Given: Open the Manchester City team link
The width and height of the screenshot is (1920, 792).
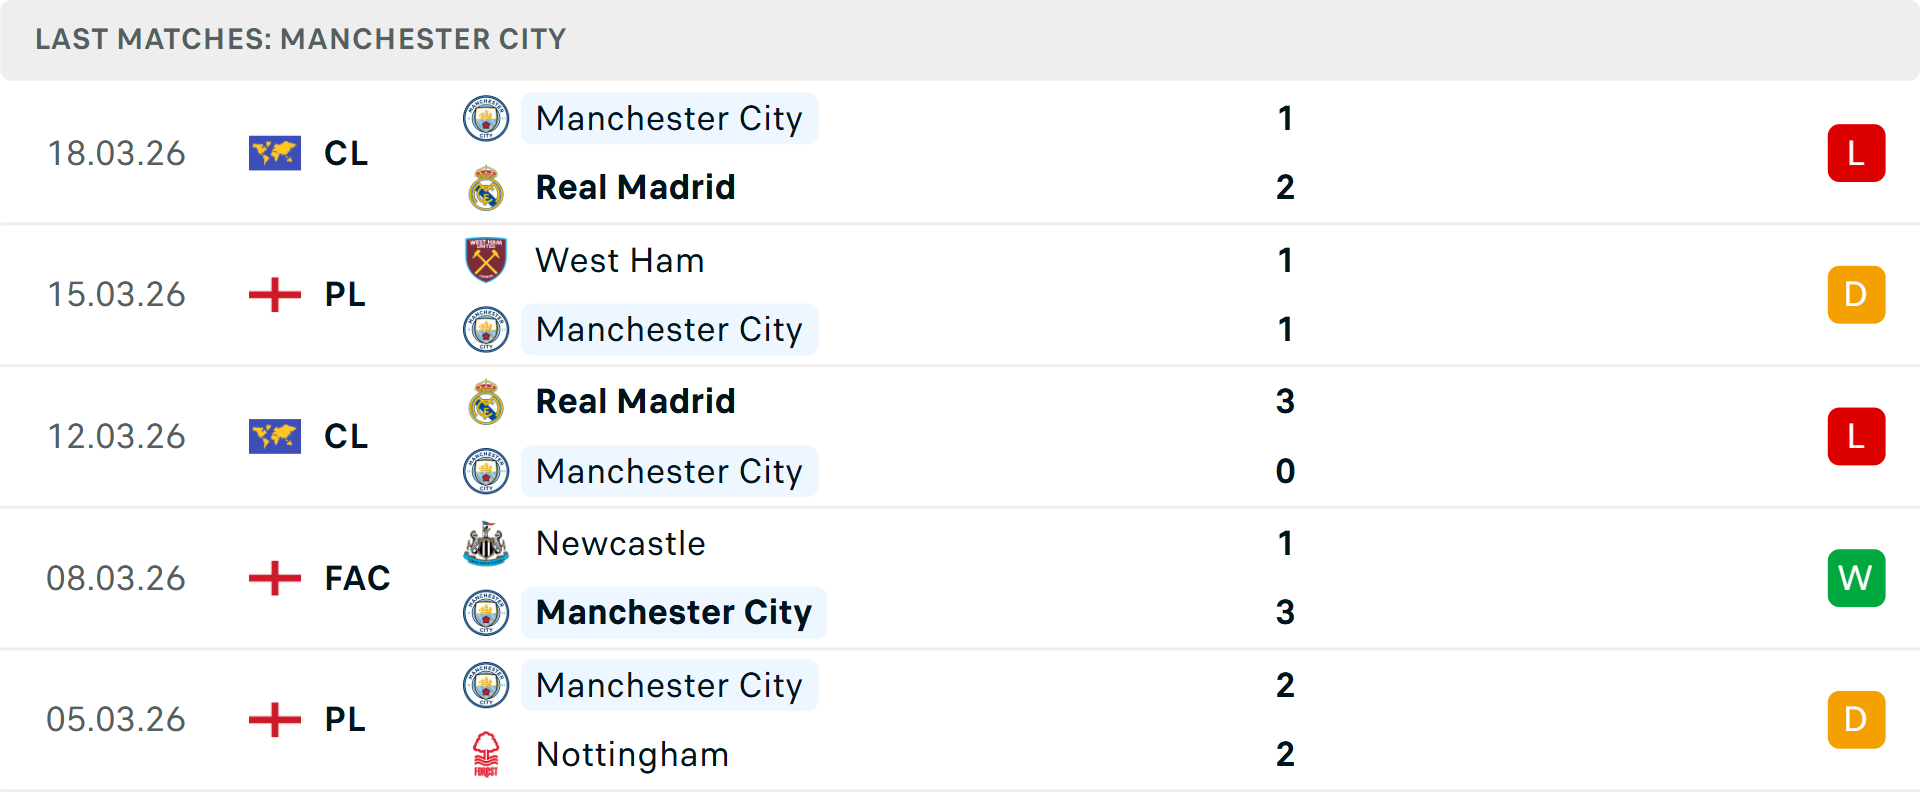Looking at the screenshot, I should [669, 118].
